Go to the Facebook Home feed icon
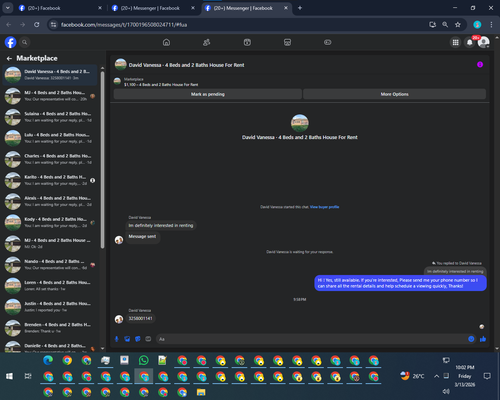 click(166, 42)
